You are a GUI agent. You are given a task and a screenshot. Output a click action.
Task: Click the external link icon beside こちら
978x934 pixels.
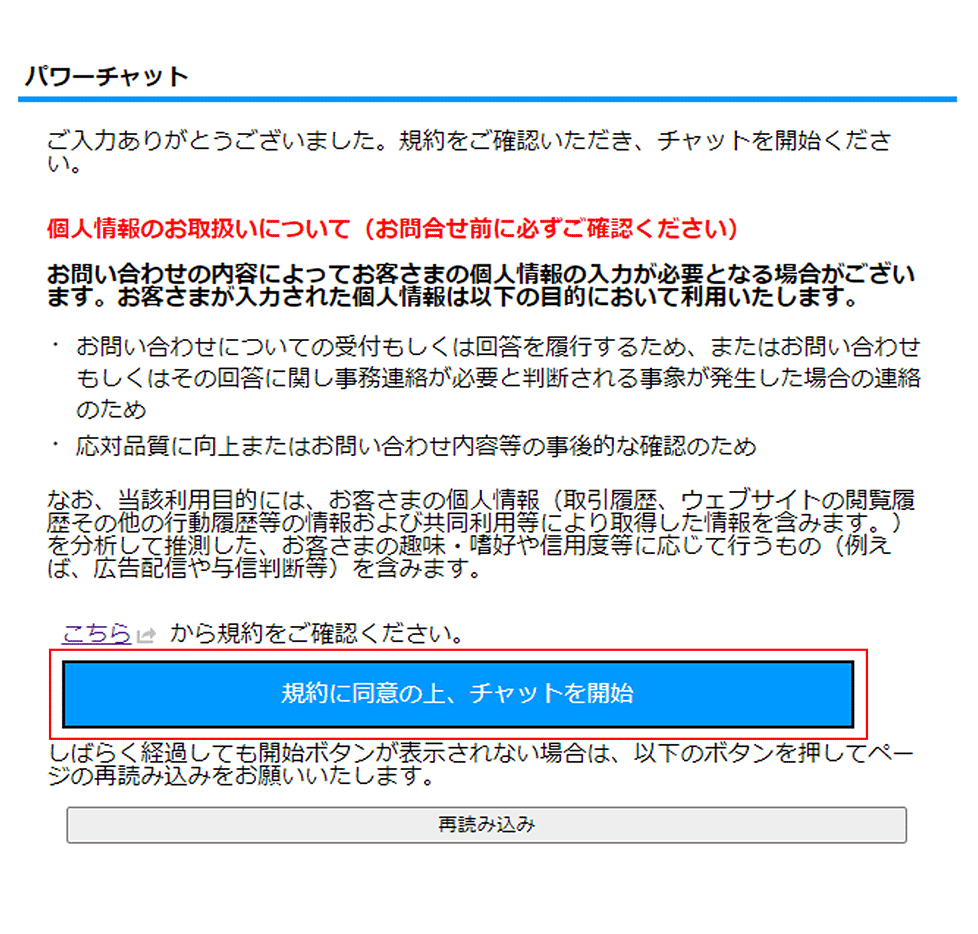146,635
